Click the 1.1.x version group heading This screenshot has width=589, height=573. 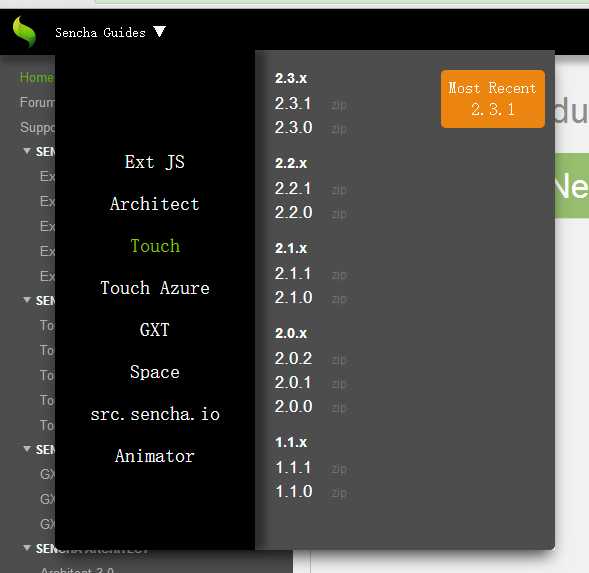pyautogui.click(x=291, y=442)
